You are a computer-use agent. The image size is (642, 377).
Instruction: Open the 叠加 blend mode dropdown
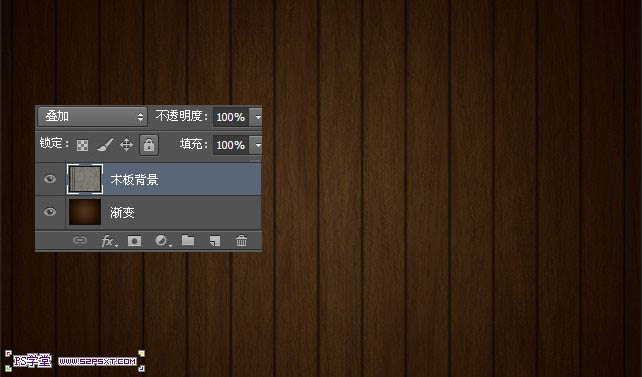(93, 117)
